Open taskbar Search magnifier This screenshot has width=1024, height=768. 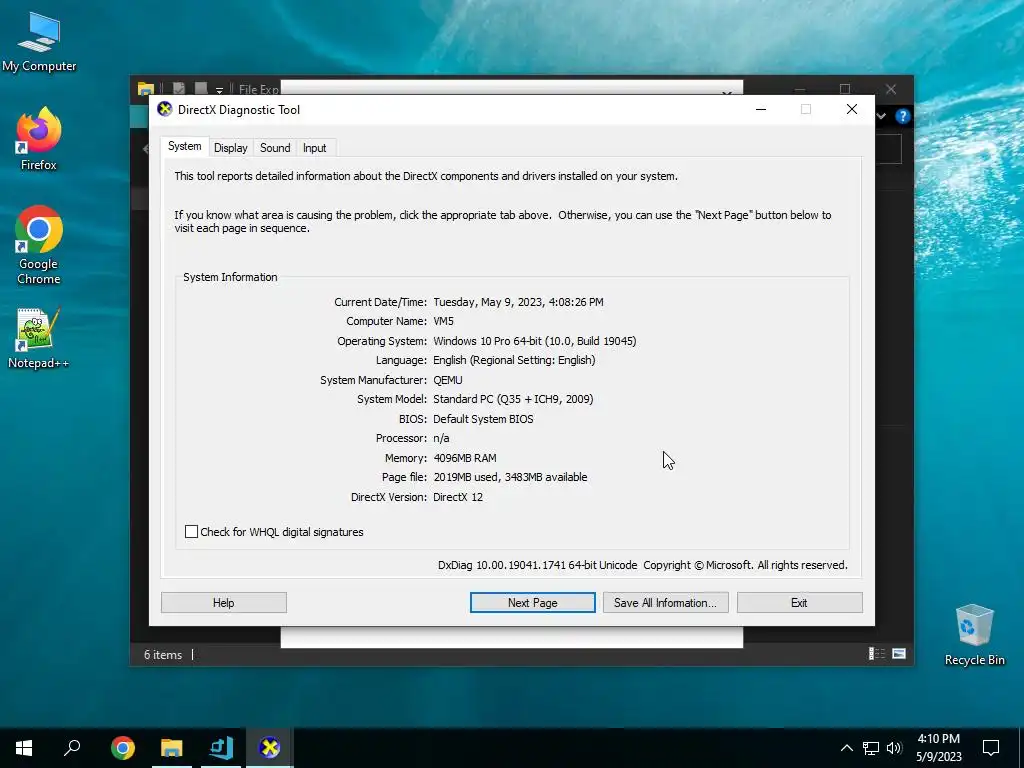[x=72, y=748]
